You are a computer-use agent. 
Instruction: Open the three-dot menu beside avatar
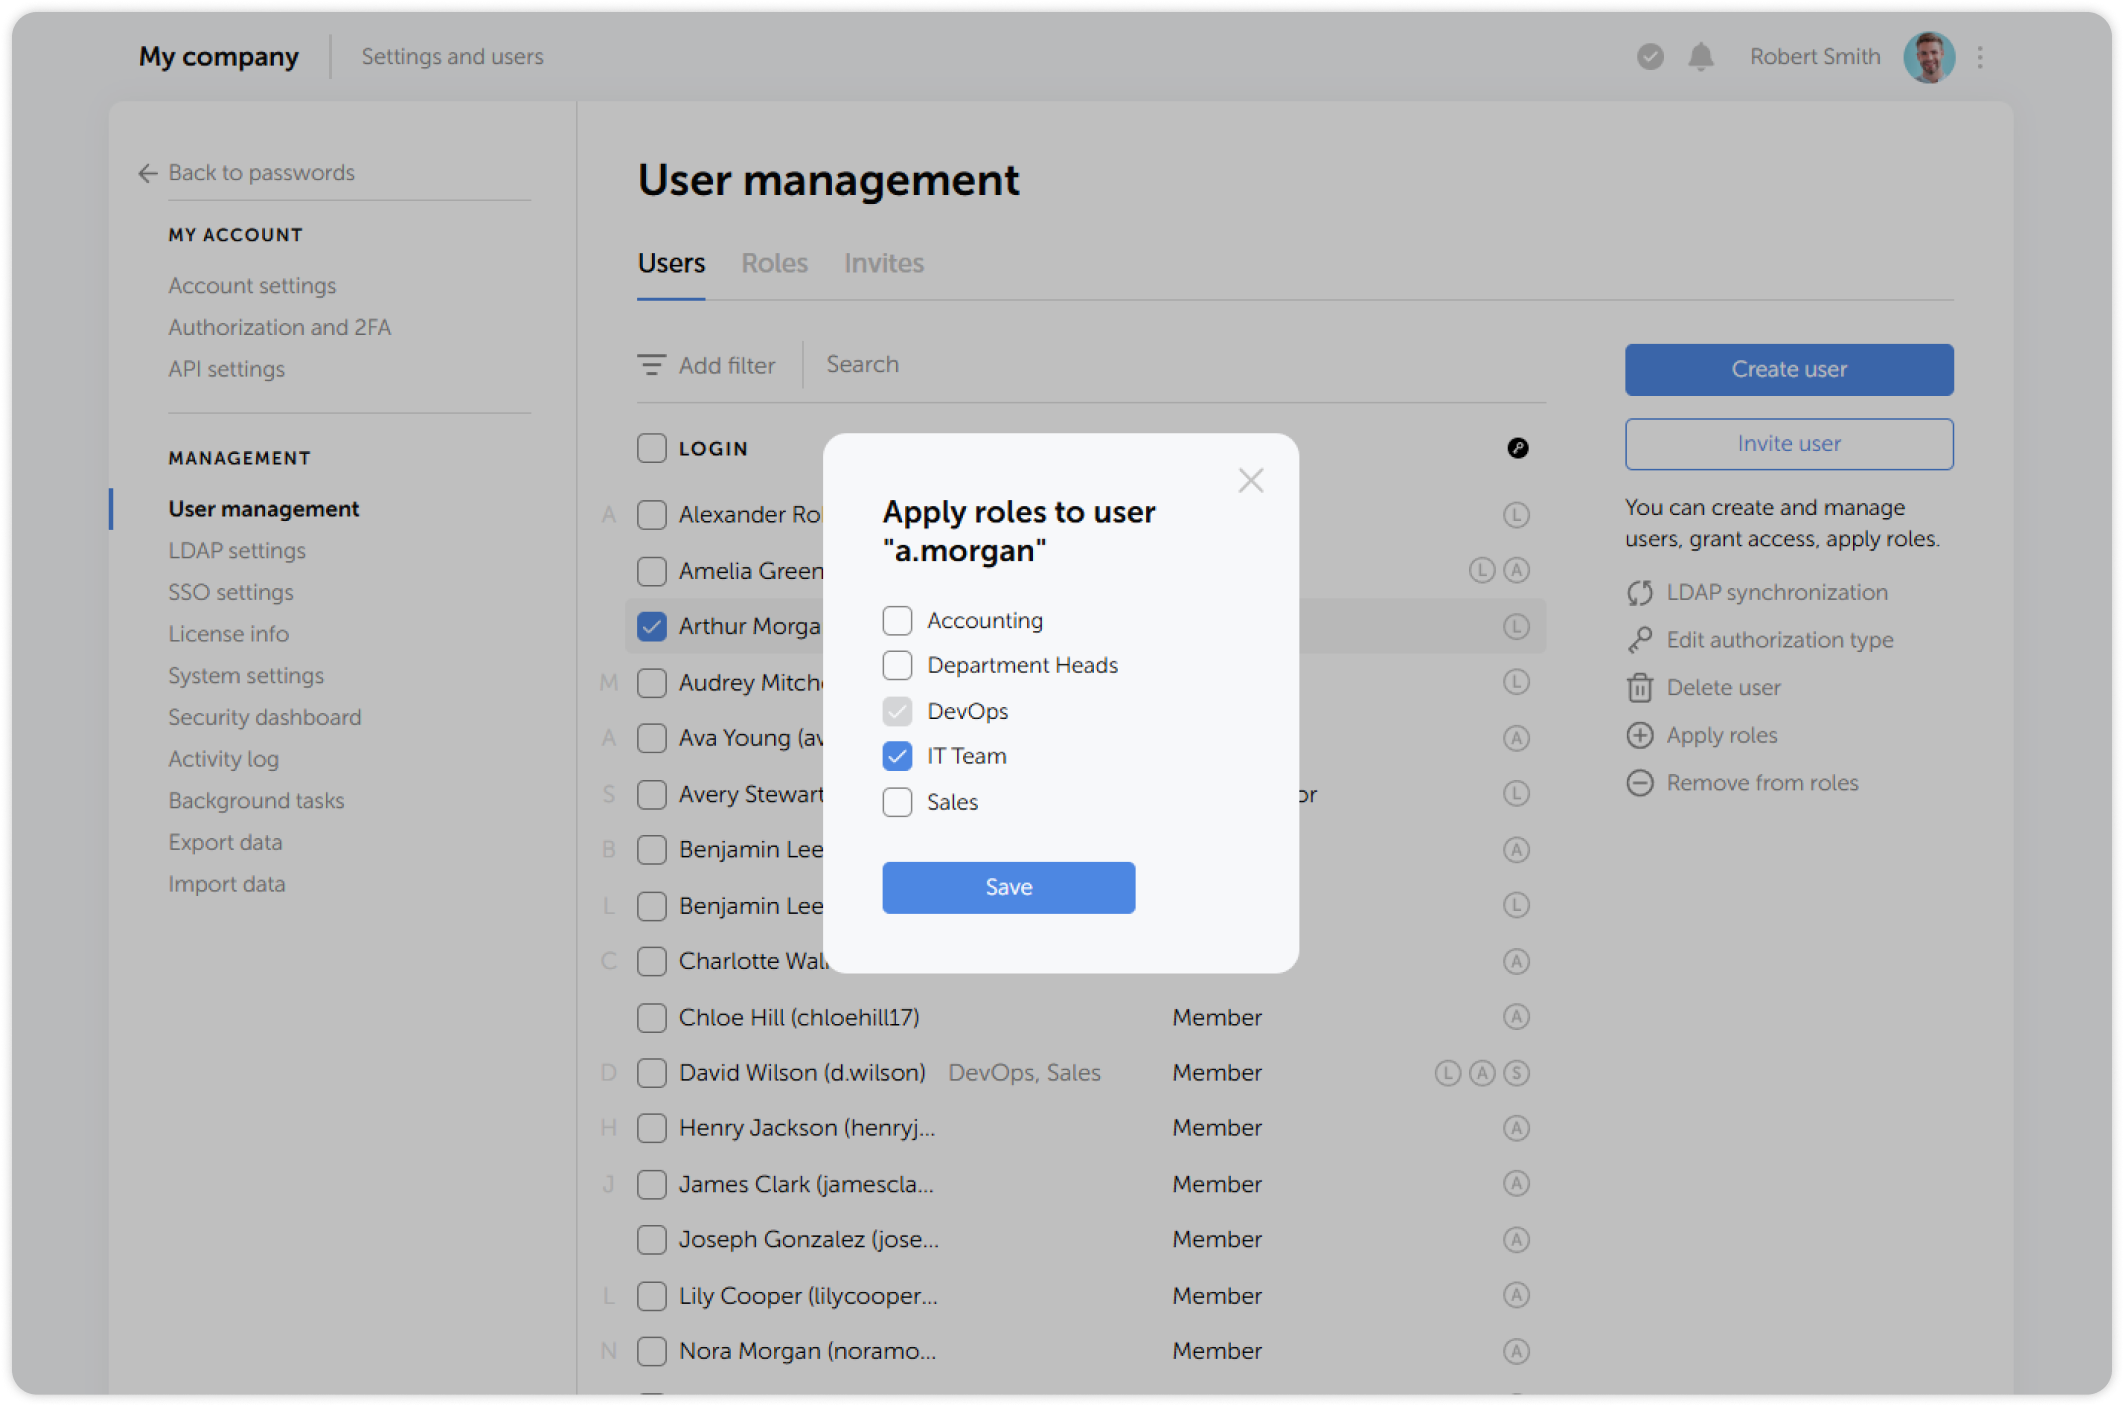click(x=1980, y=57)
